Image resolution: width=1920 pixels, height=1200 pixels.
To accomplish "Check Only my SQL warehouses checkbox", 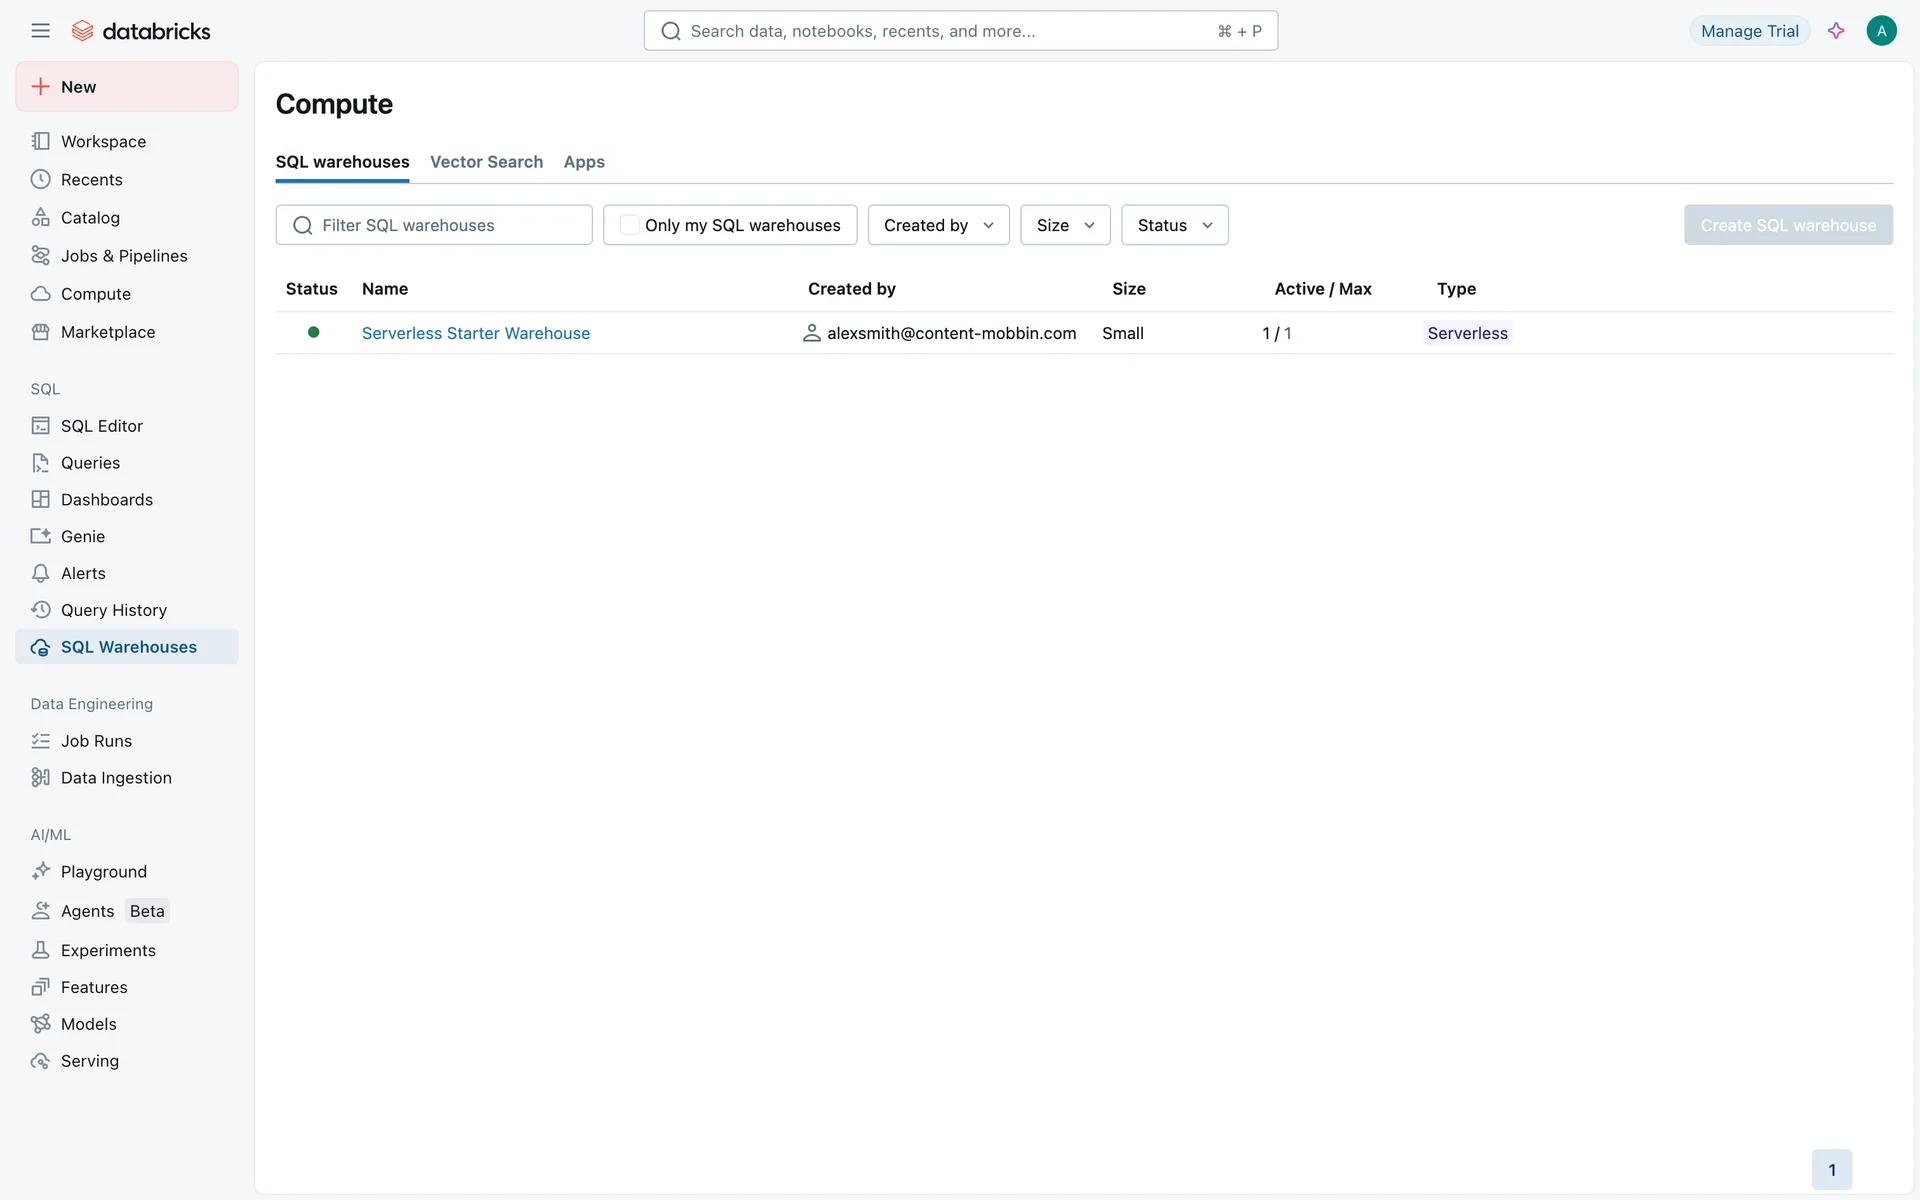I will [629, 225].
